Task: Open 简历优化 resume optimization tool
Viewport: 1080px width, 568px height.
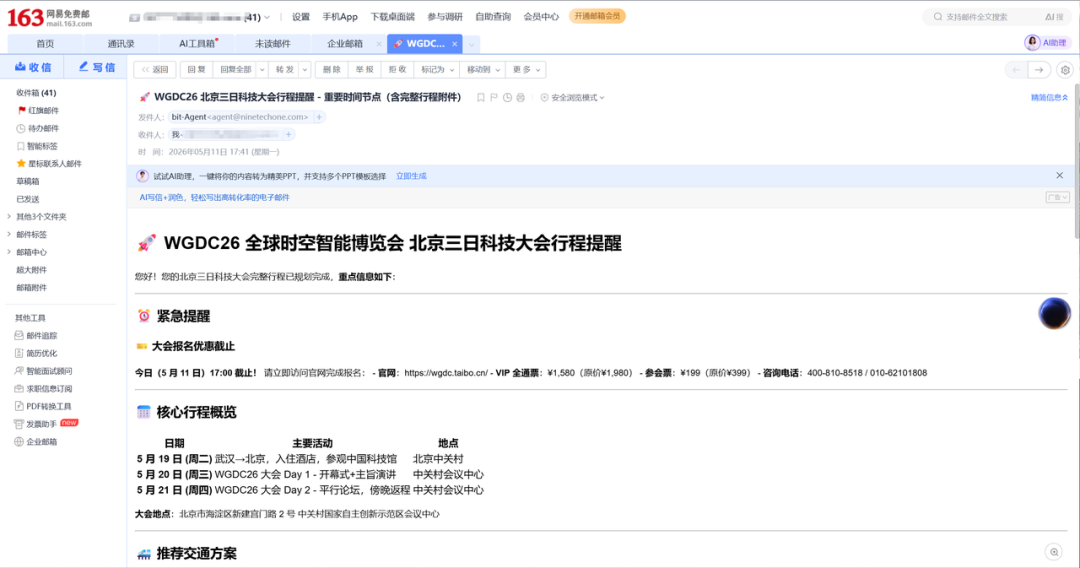Action: click(36, 353)
